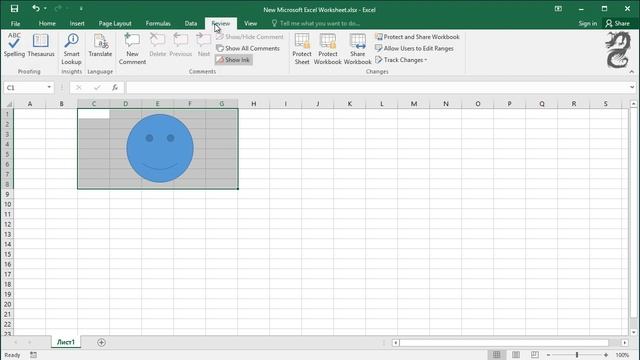This screenshot has height=360, width=640.
Task: Open the Translate tool
Action: point(100,45)
